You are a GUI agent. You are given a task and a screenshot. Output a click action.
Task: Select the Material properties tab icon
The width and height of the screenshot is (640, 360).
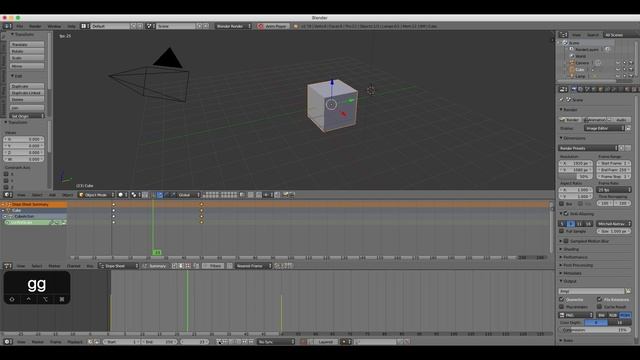click(x=627, y=89)
